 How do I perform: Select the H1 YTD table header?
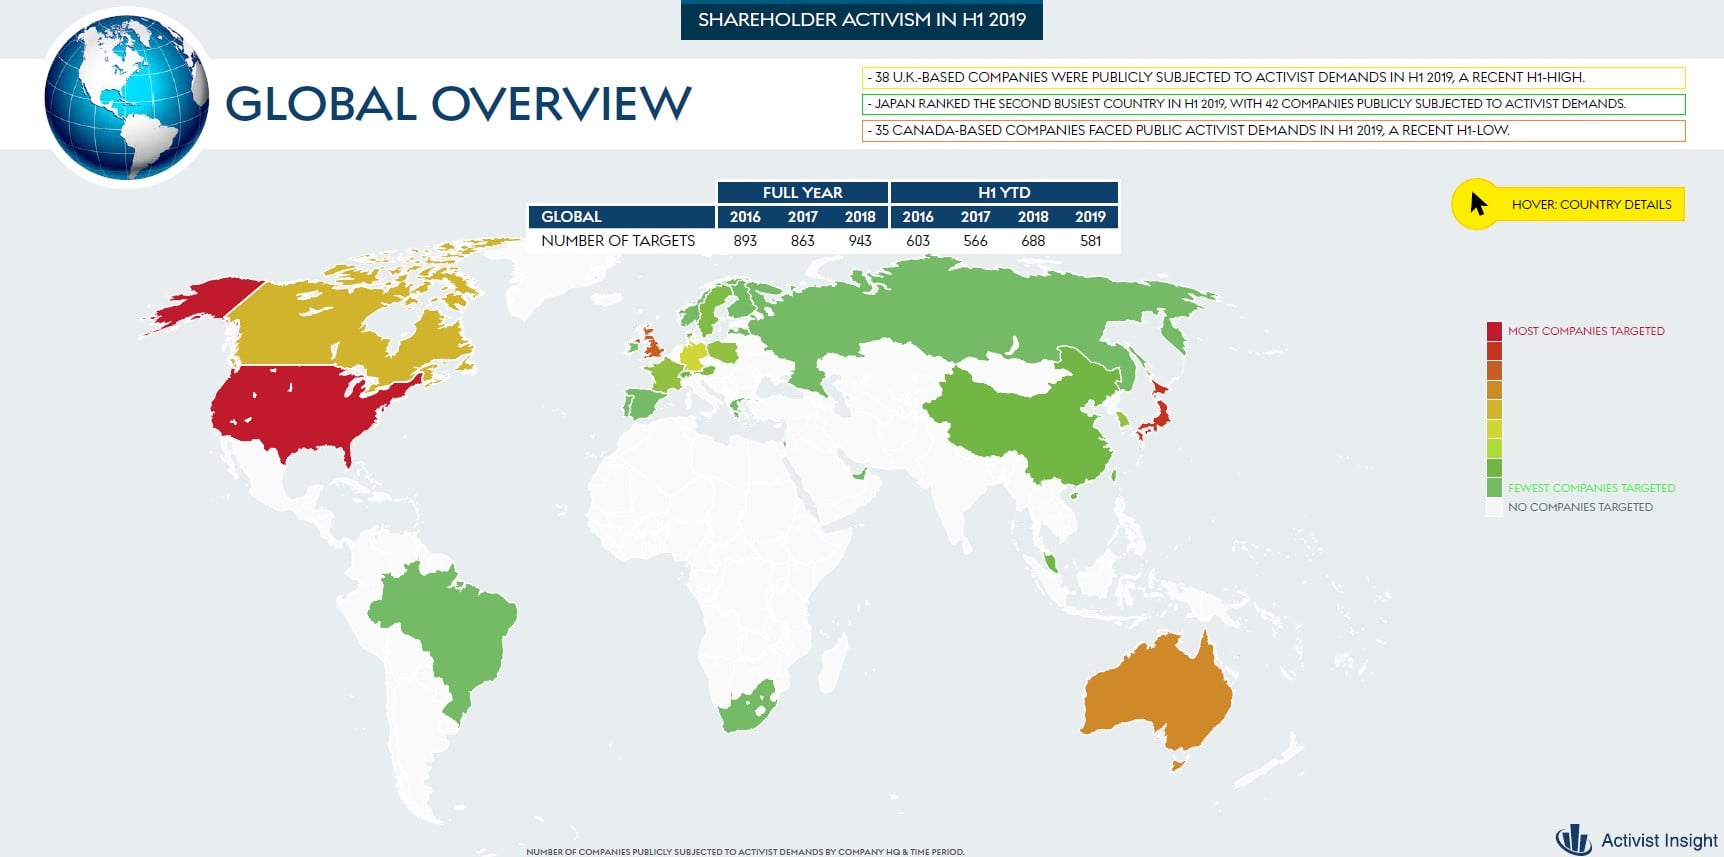click(x=1003, y=192)
